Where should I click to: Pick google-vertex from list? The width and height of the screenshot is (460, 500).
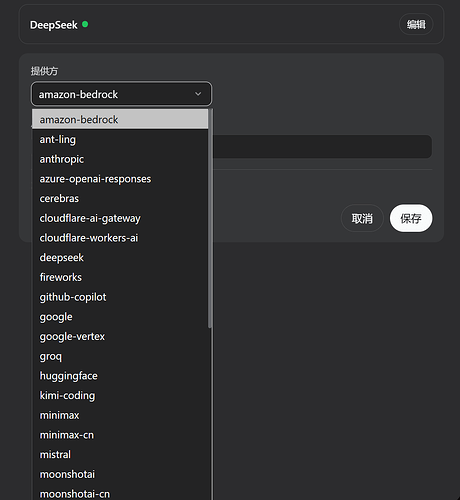click(x=120, y=336)
